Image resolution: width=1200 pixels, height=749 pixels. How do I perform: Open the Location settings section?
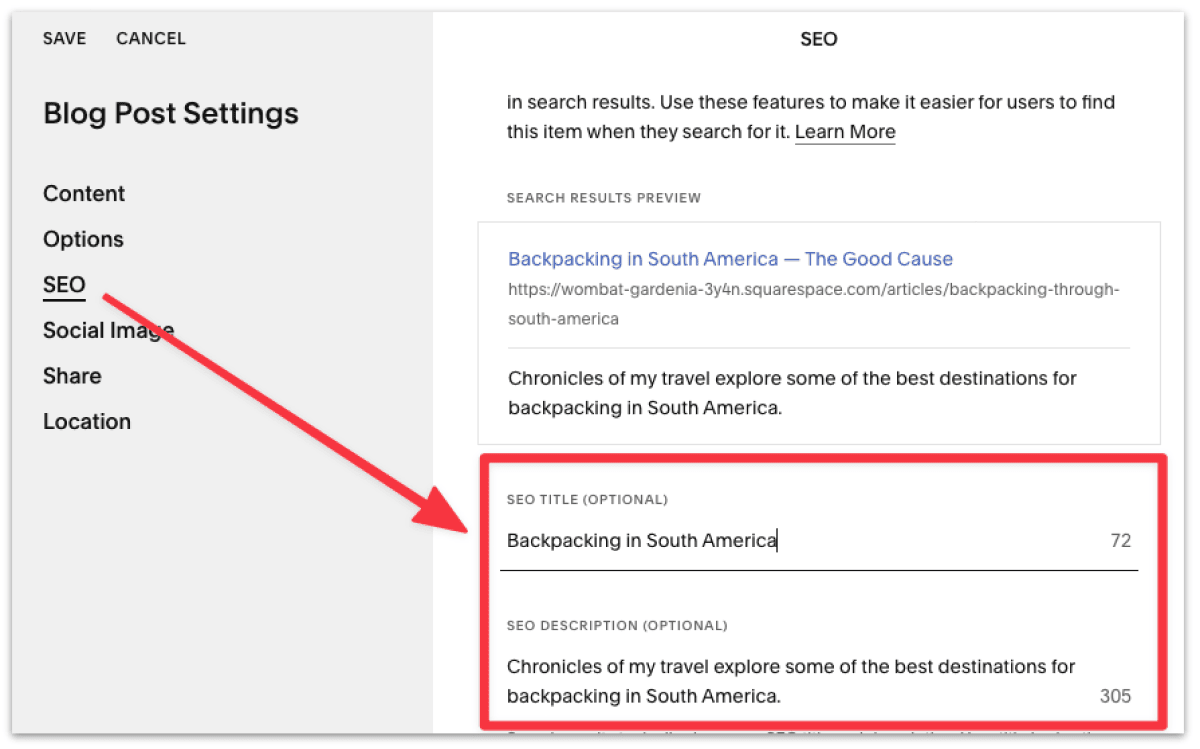[x=87, y=421]
